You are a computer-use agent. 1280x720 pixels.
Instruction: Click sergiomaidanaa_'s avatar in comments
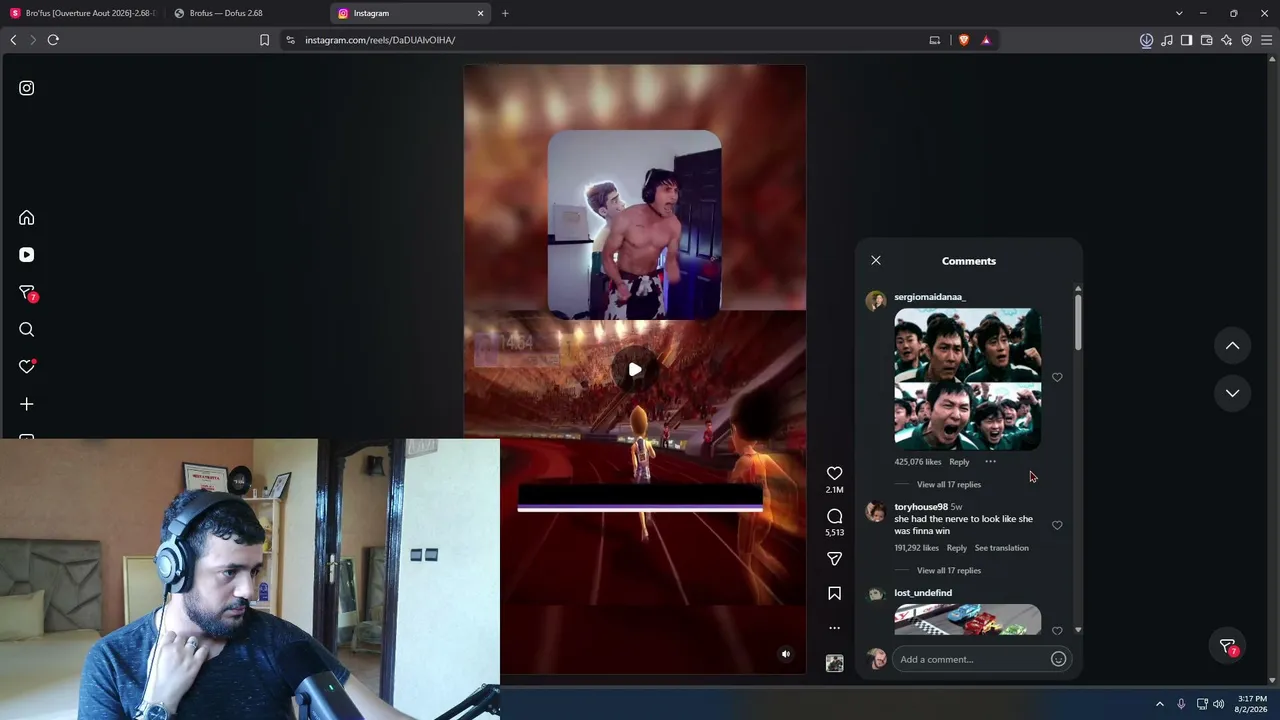pyautogui.click(x=876, y=300)
